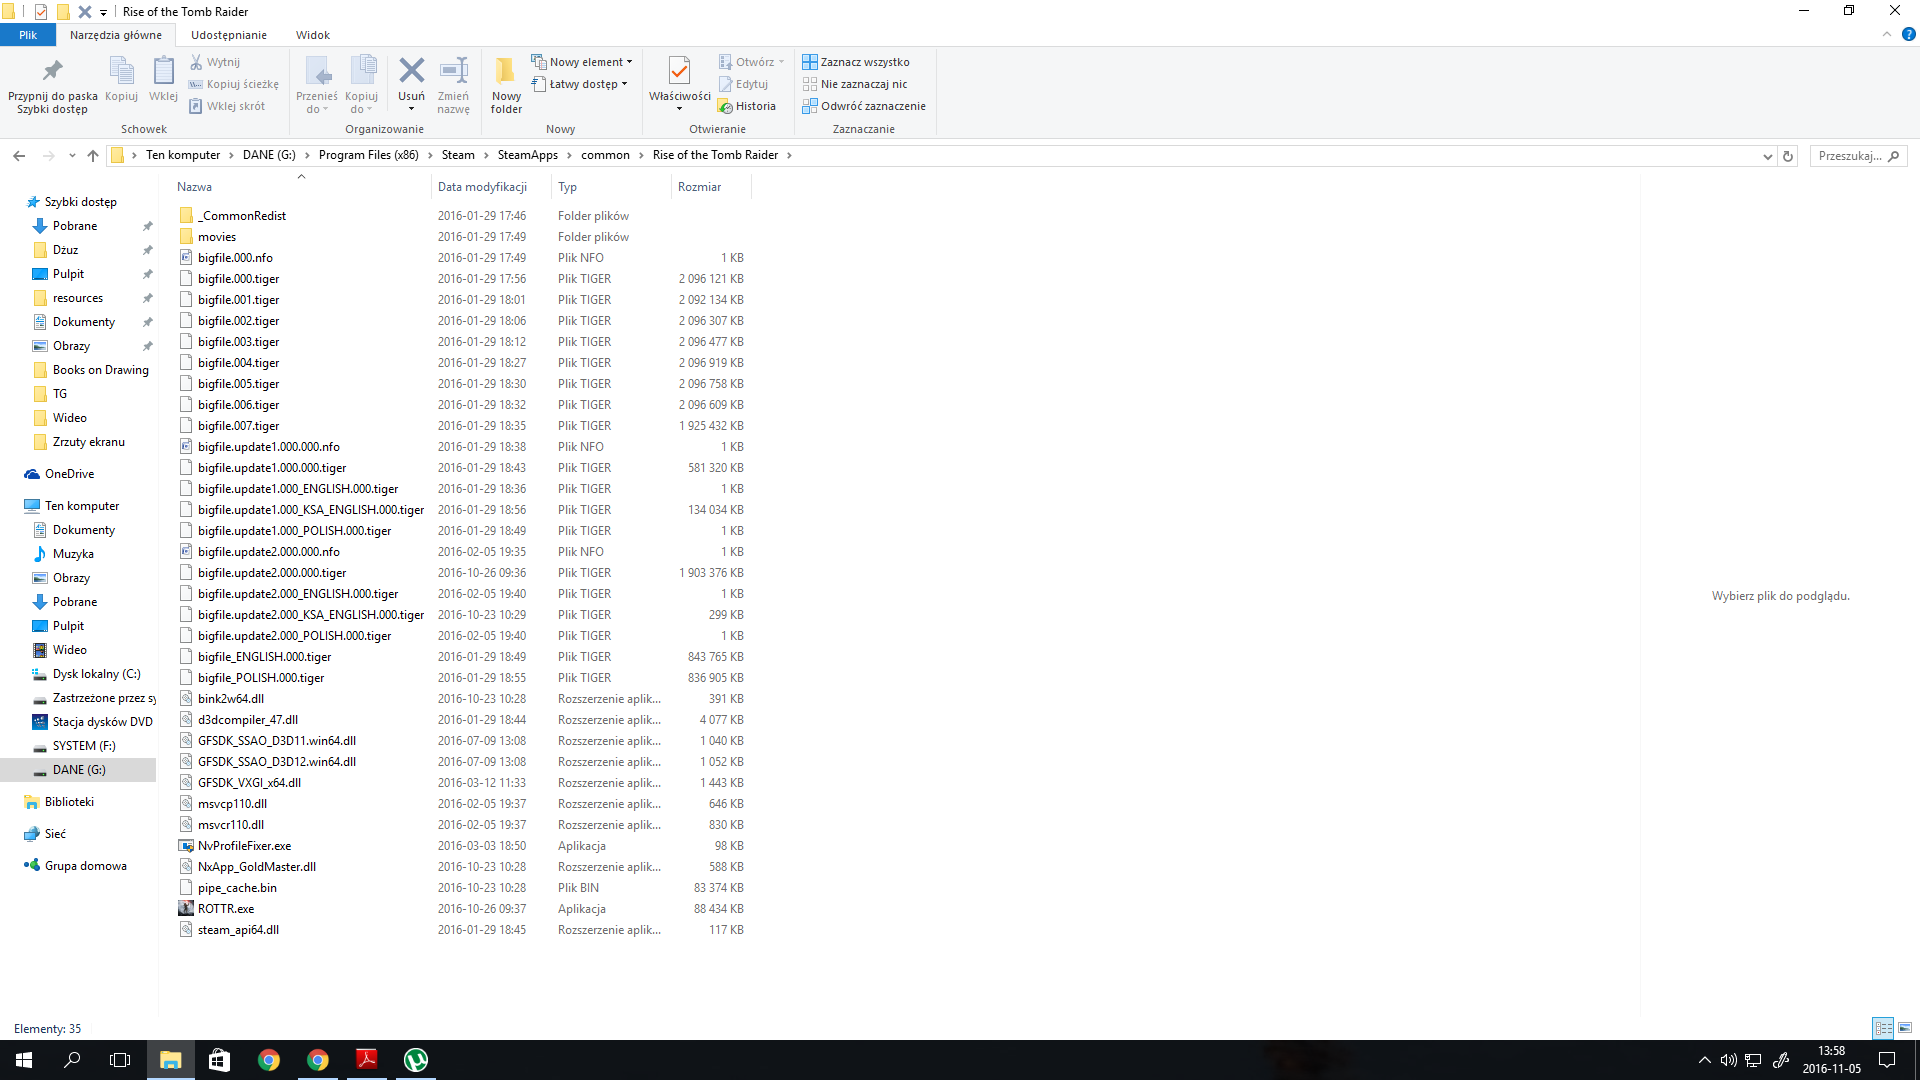This screenshot has height=1080, width=1920.
Task: Select bigfile_POLISH.000.tiger file
Action: 261,678
